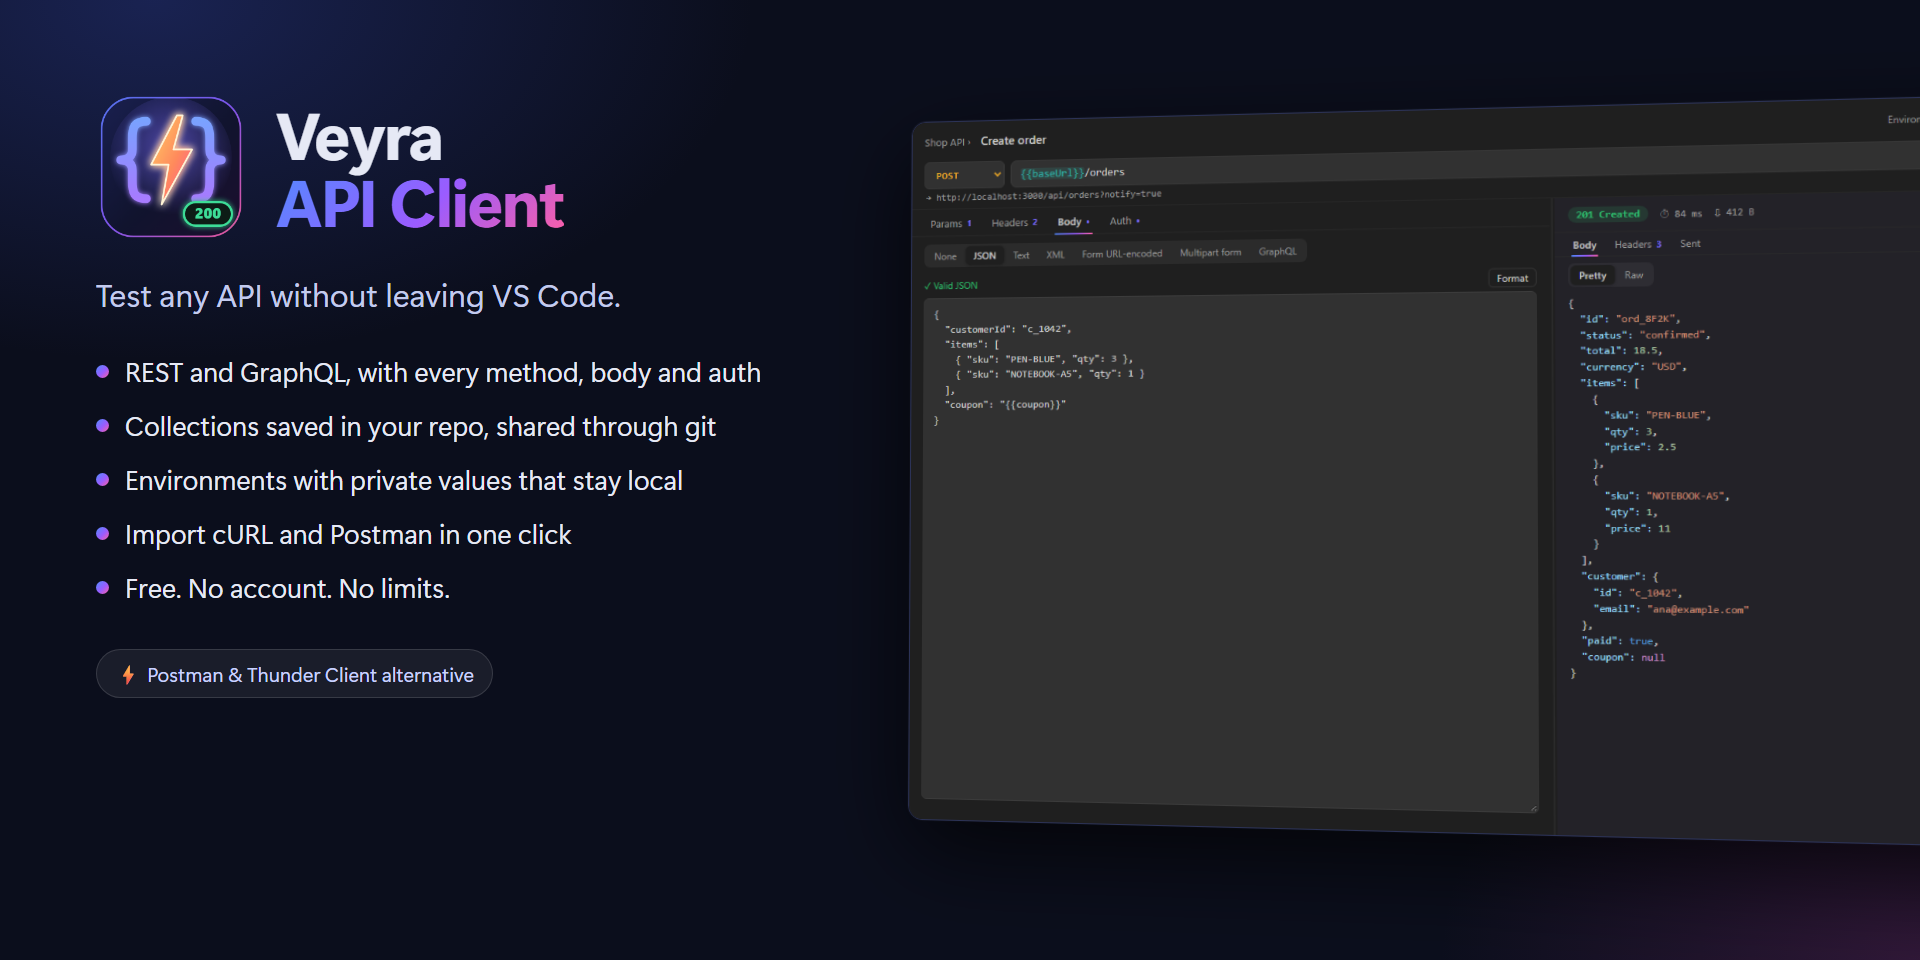This screenshot has width=1920, height=960.
Task: Click the Format button
Action: point(1512,278)
